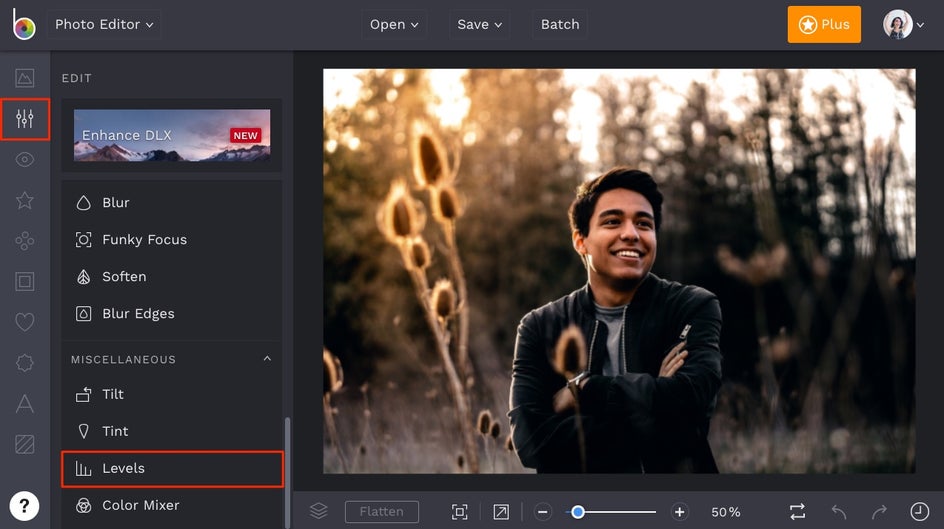Open the Edit tools sidebar icon

coord(25,120)
